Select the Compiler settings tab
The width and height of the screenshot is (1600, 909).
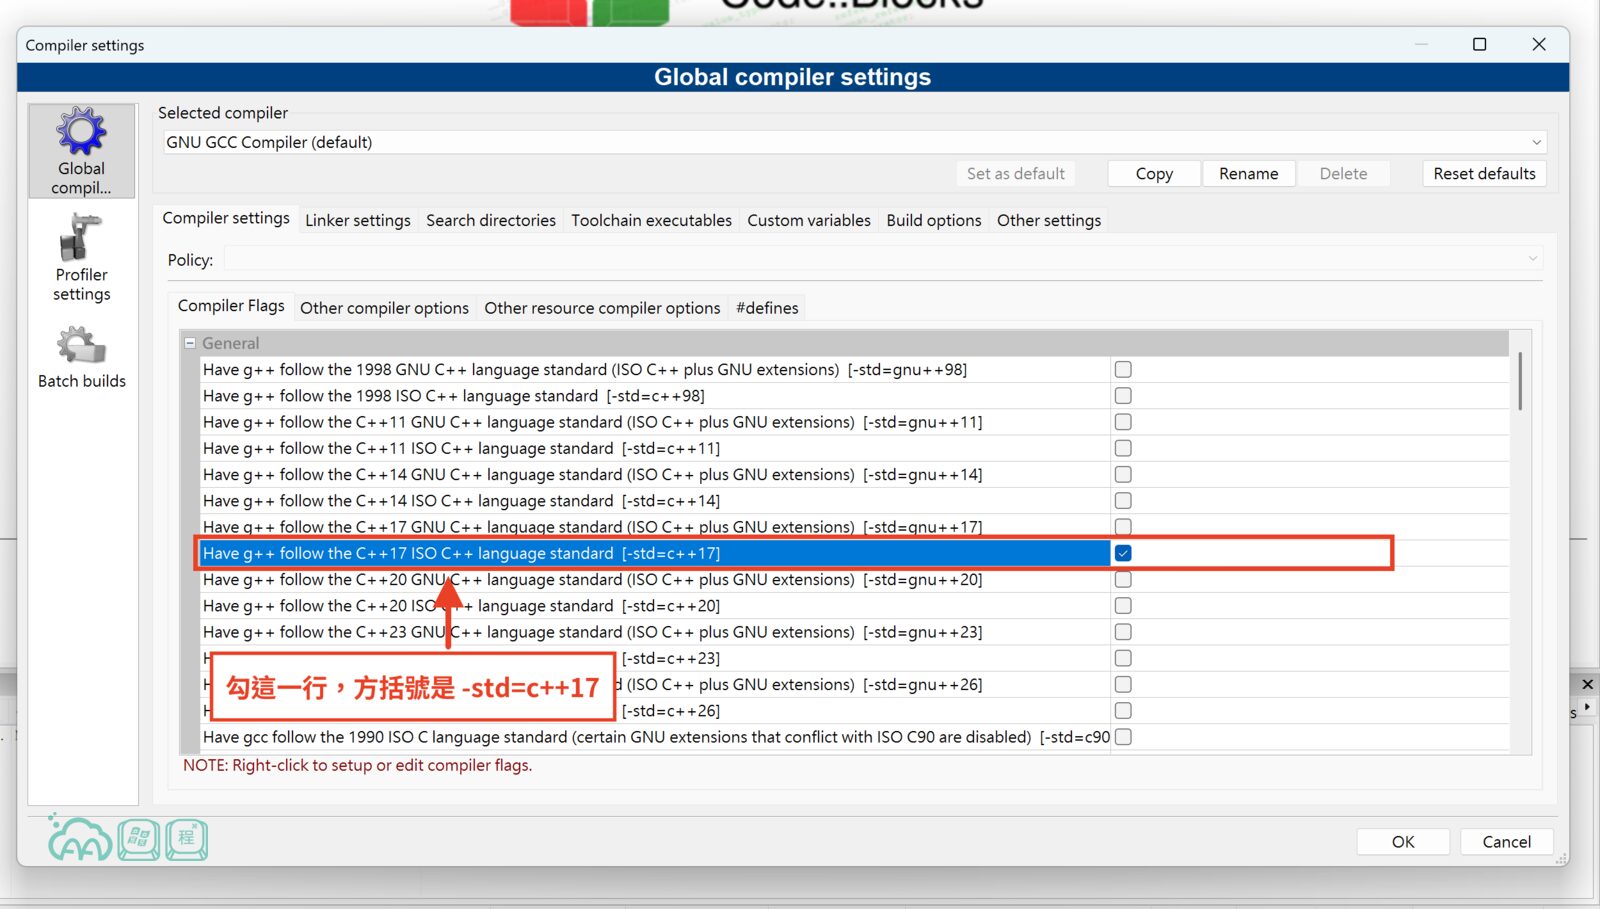click(226, 218)
